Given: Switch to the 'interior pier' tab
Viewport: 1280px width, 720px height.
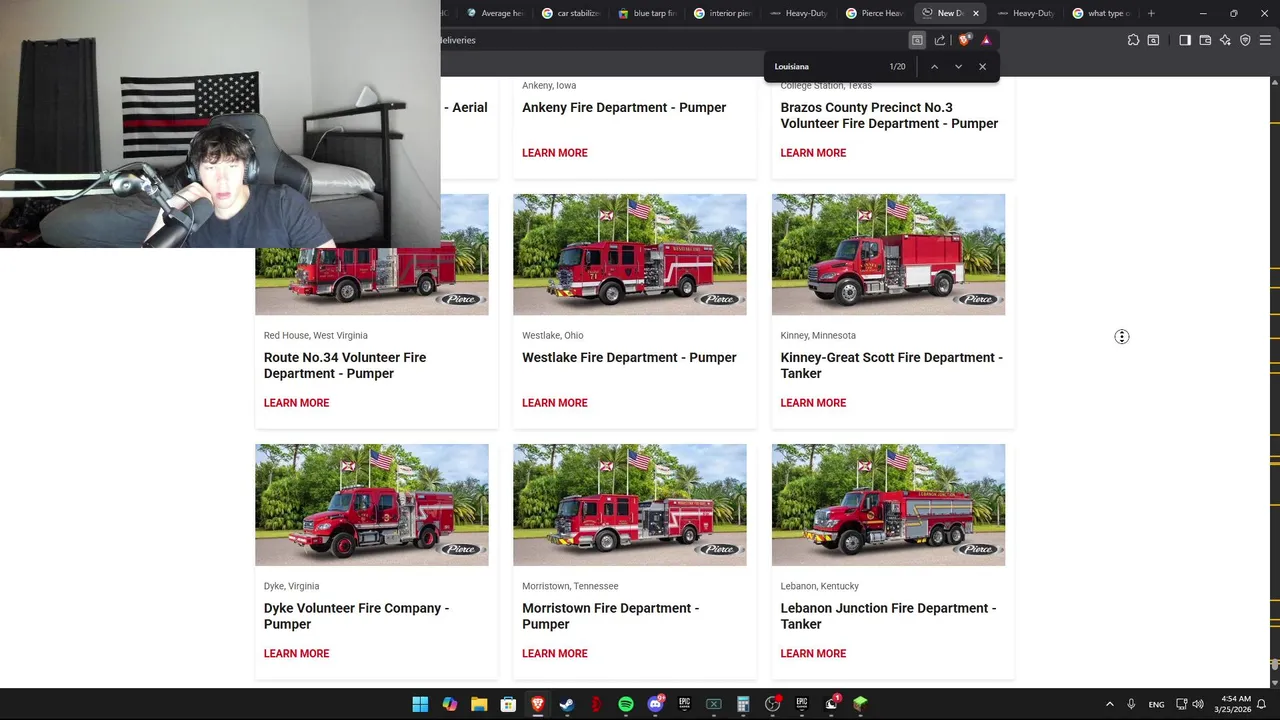Looking at the screenshot, I should (722, 13).
